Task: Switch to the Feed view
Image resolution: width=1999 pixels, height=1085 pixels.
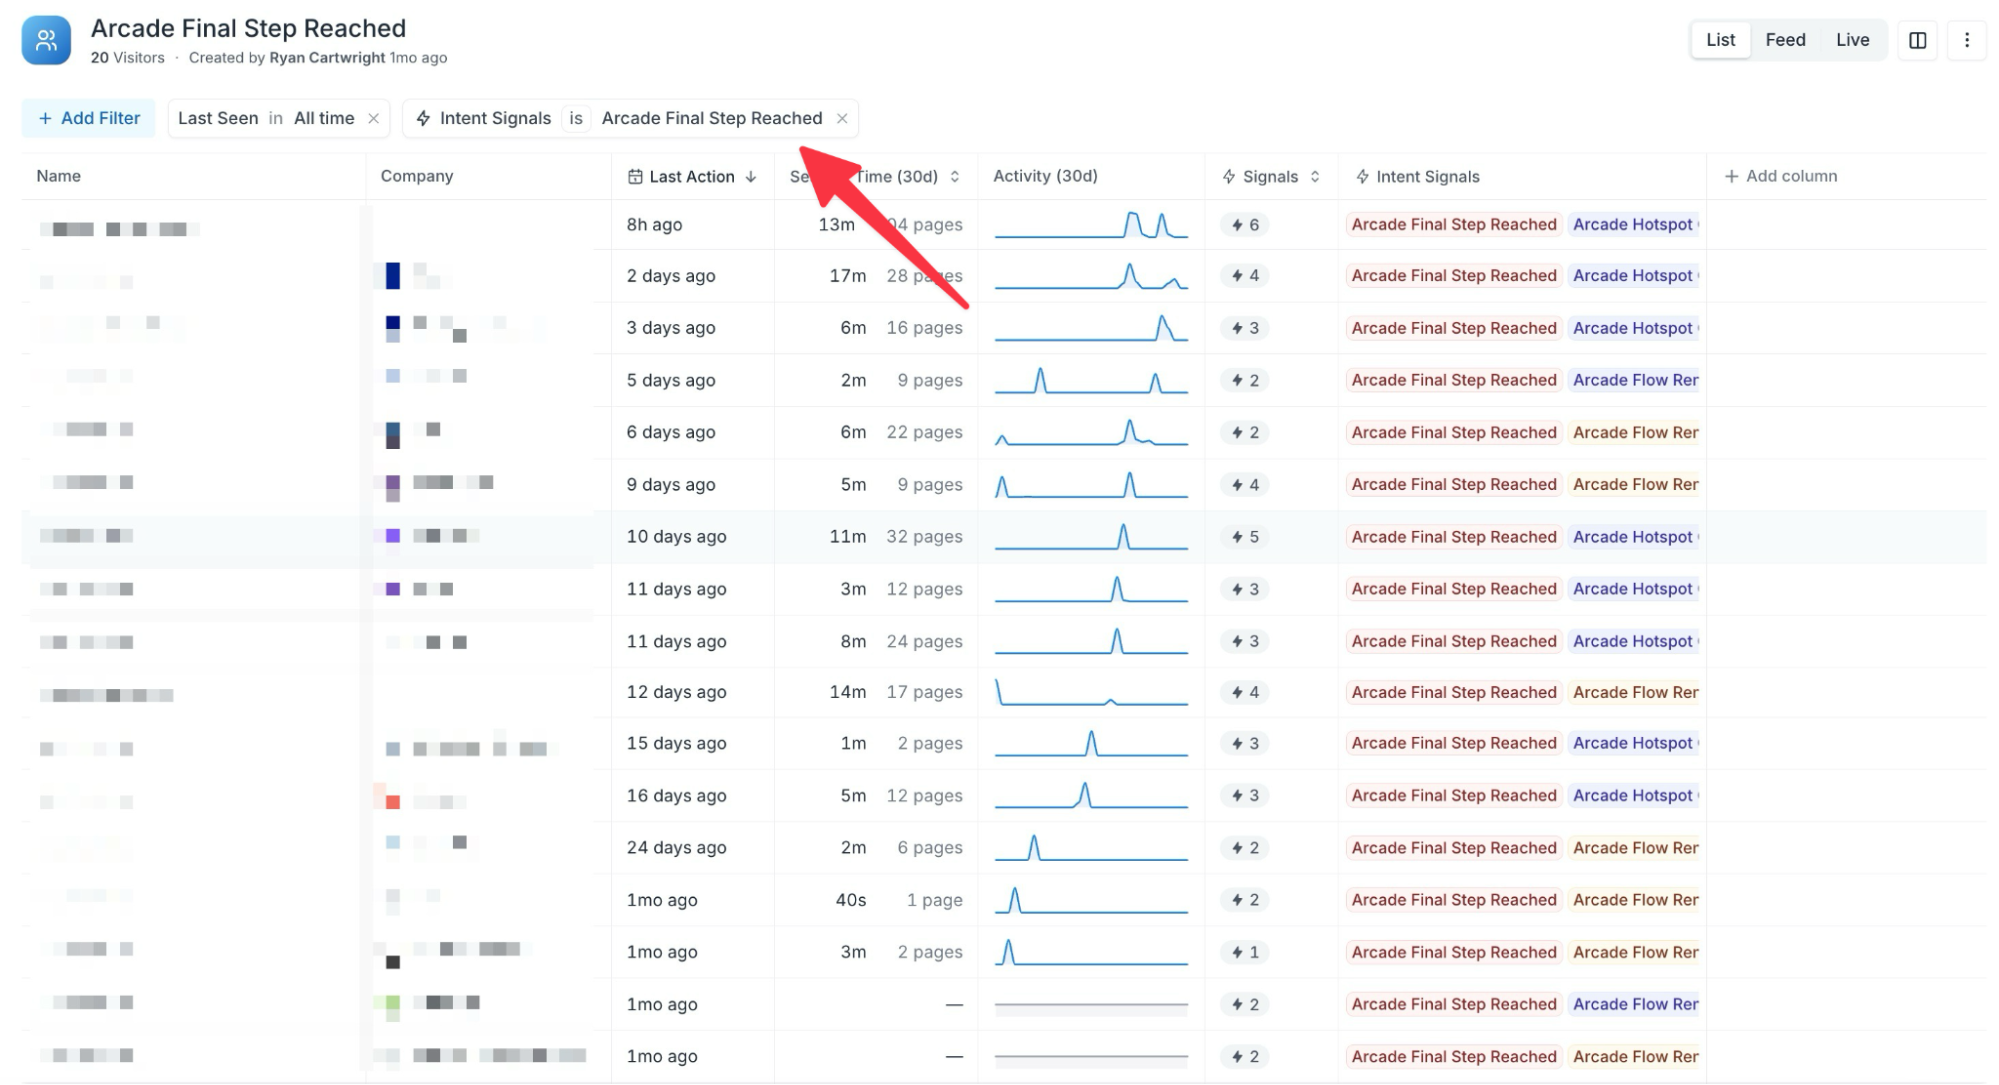Action: pos(1784,40)
